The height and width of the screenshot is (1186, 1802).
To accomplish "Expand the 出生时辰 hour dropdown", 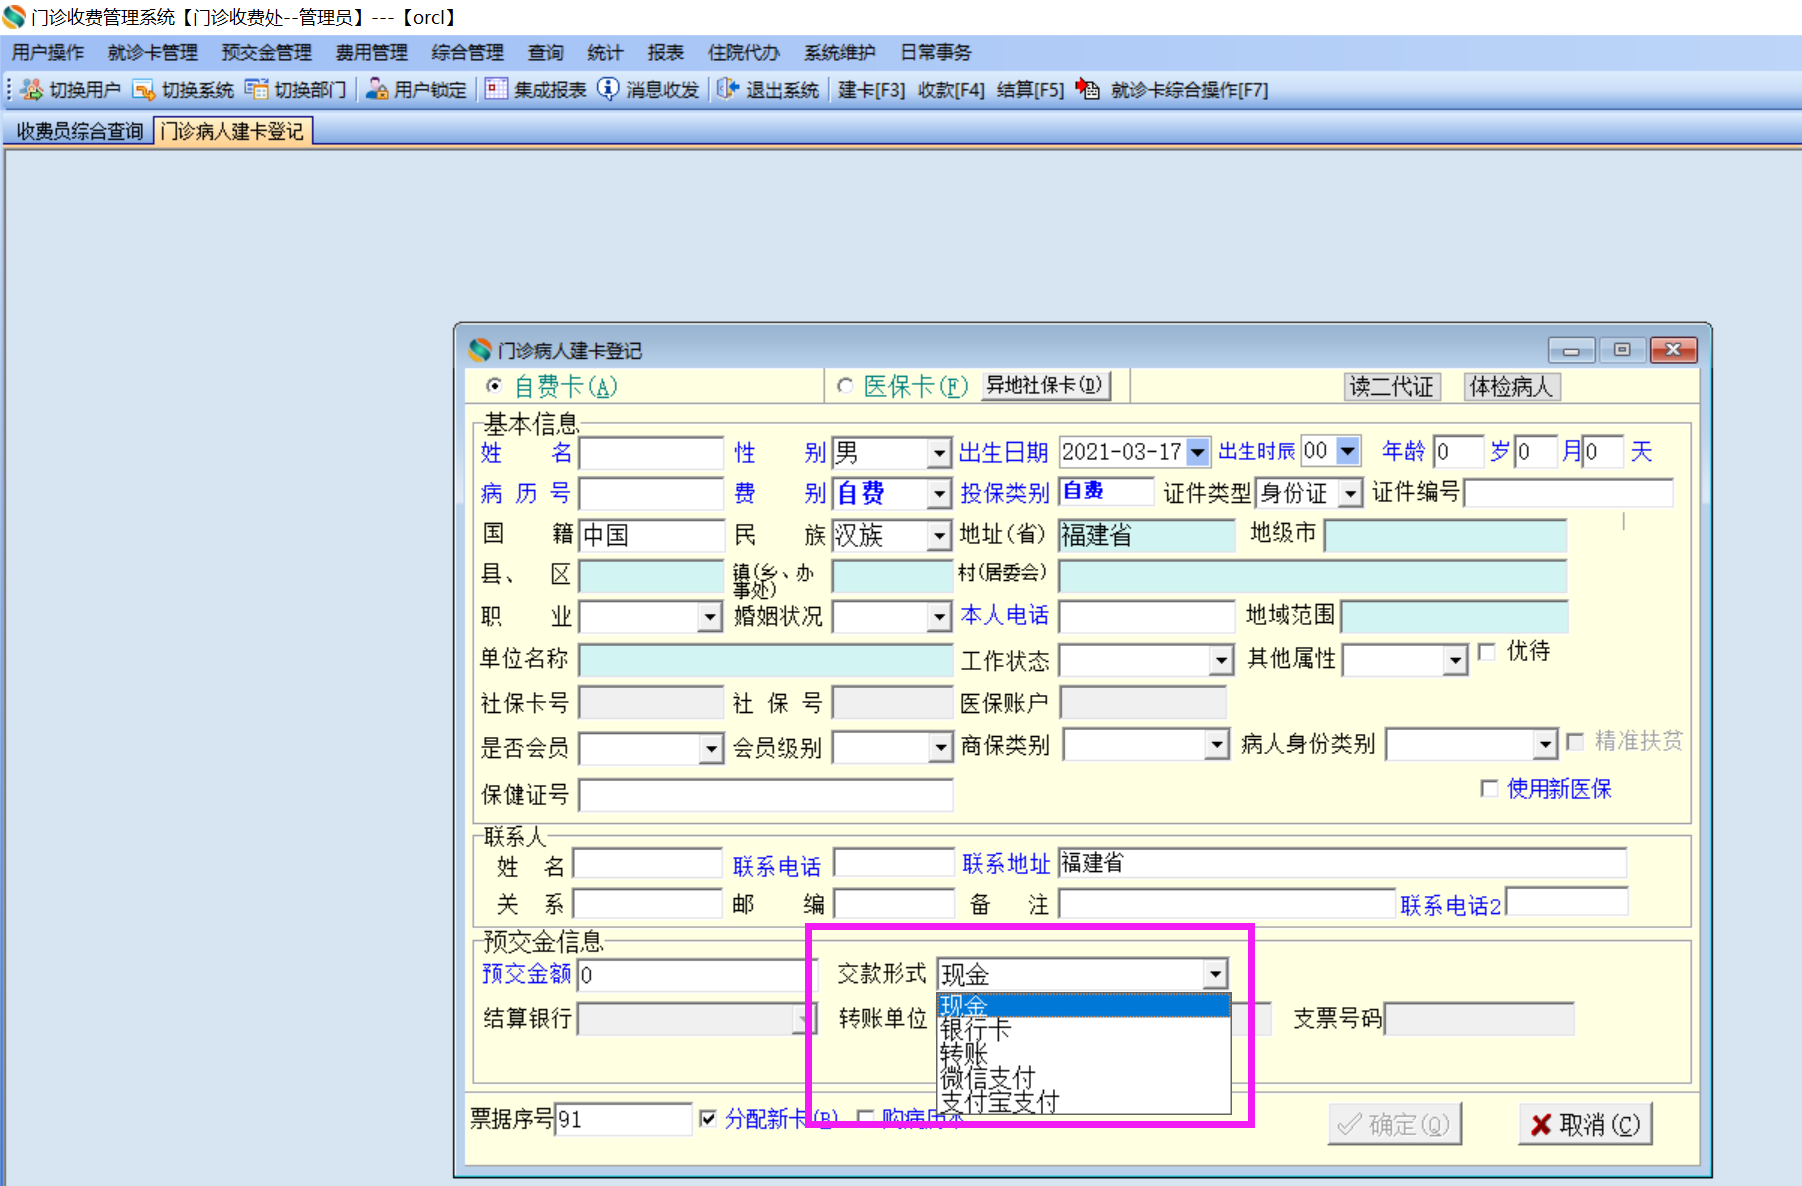I will [1348, 451].
